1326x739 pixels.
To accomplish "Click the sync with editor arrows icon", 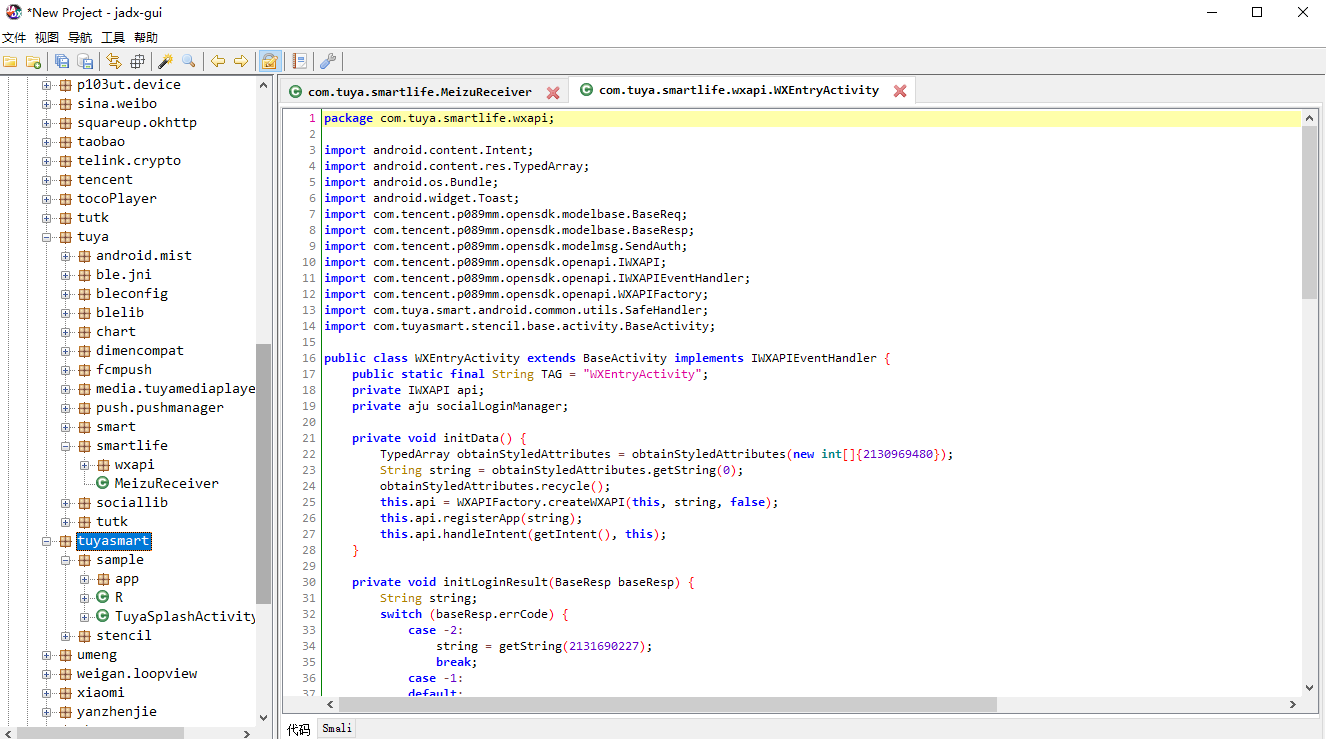I will [x=114, y=61].
